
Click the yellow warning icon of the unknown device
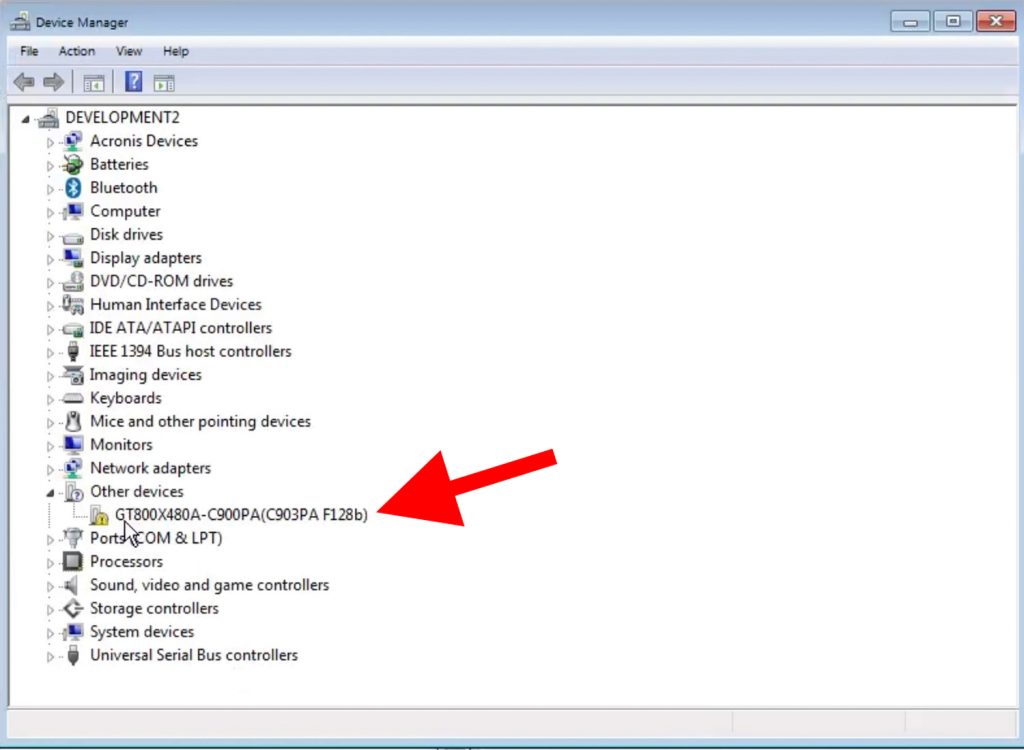coord(98,516)
